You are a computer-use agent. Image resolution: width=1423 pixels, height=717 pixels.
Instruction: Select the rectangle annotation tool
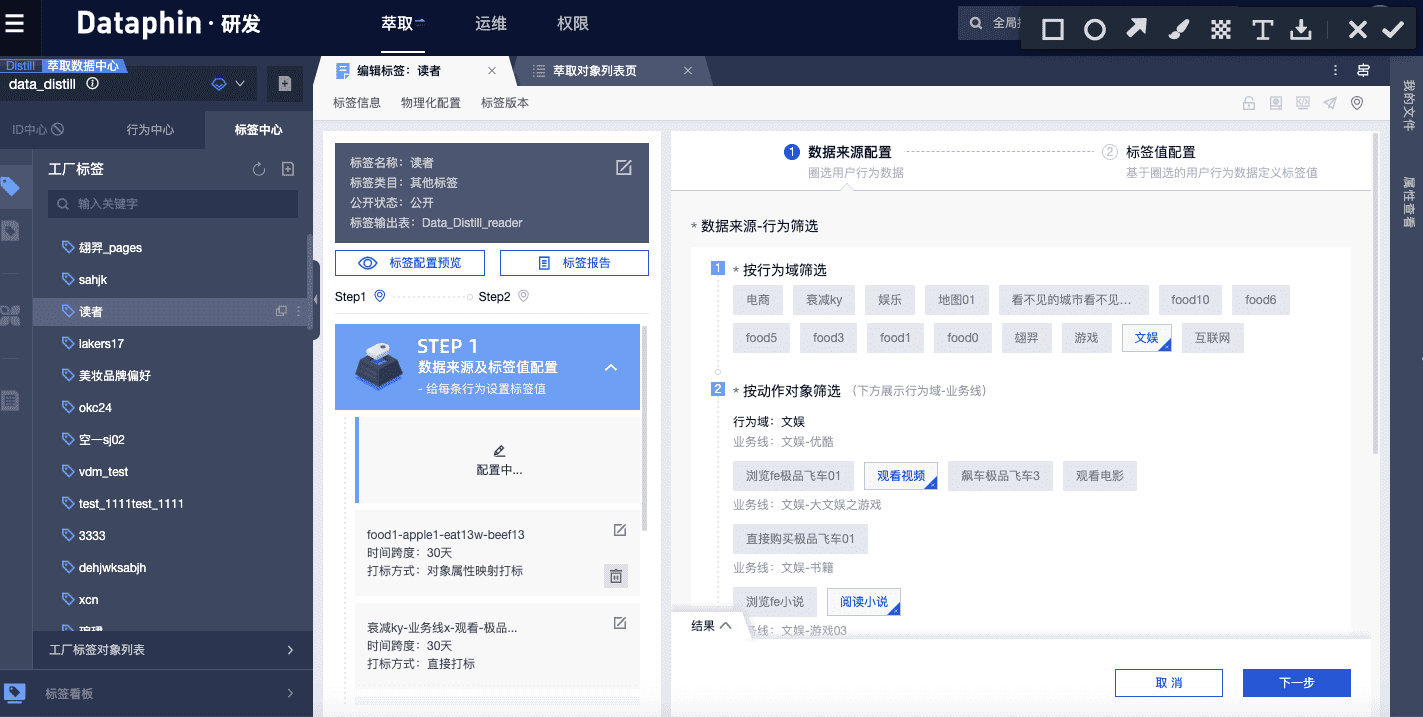[x=1052, y=29]
